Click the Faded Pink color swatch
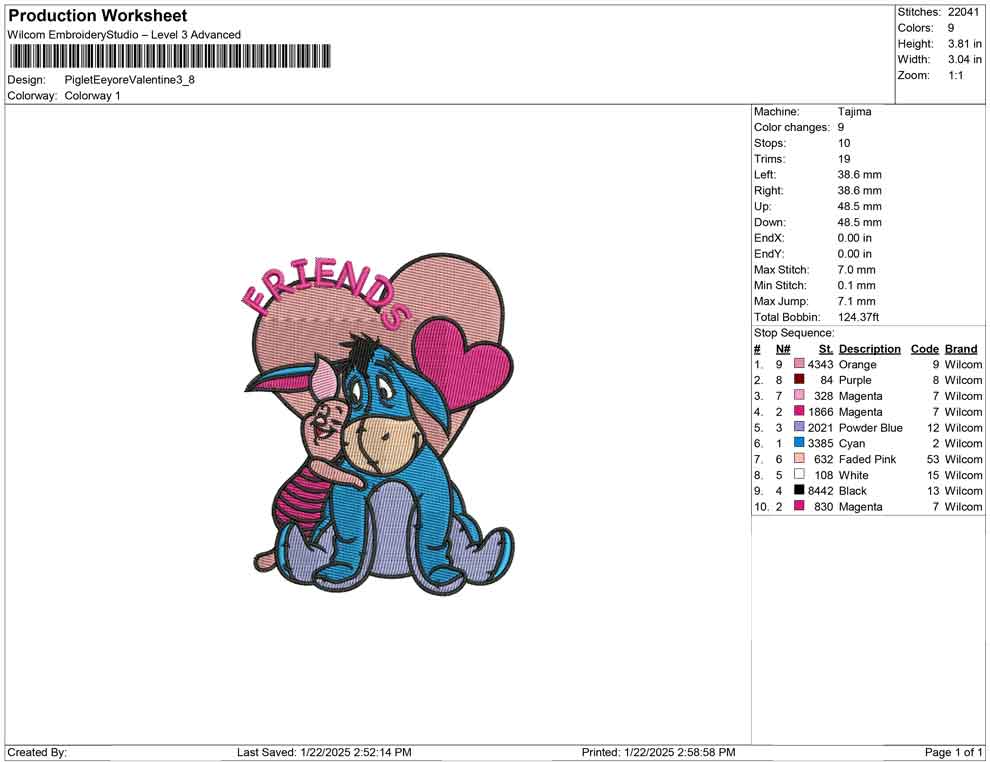Screen dimensions: 990x762 pyautogui.click(x=799, y=458)
